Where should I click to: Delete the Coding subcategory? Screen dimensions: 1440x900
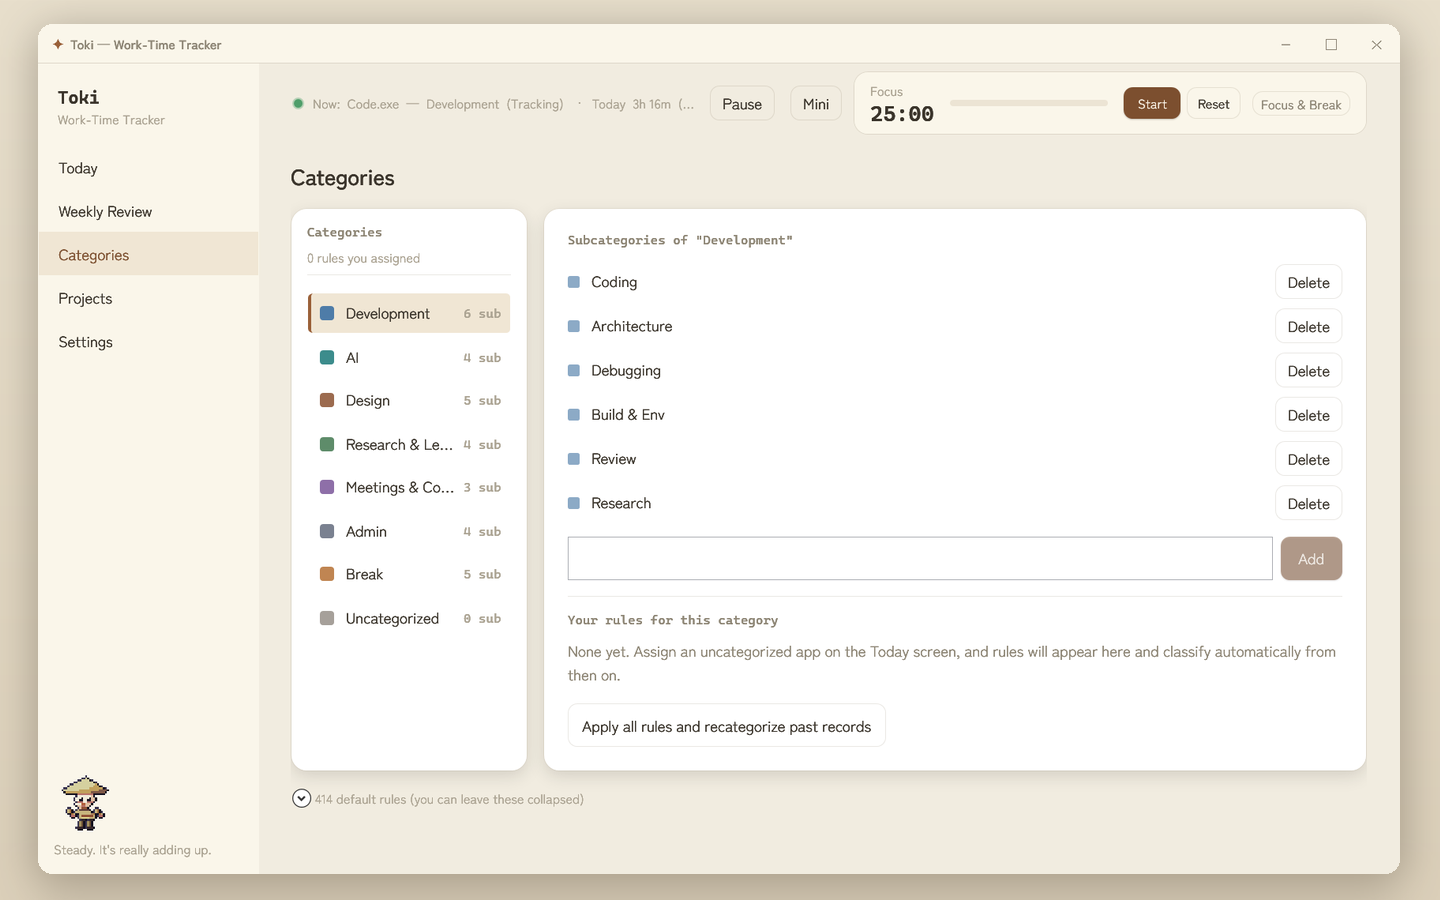[x=1308, y=282]
